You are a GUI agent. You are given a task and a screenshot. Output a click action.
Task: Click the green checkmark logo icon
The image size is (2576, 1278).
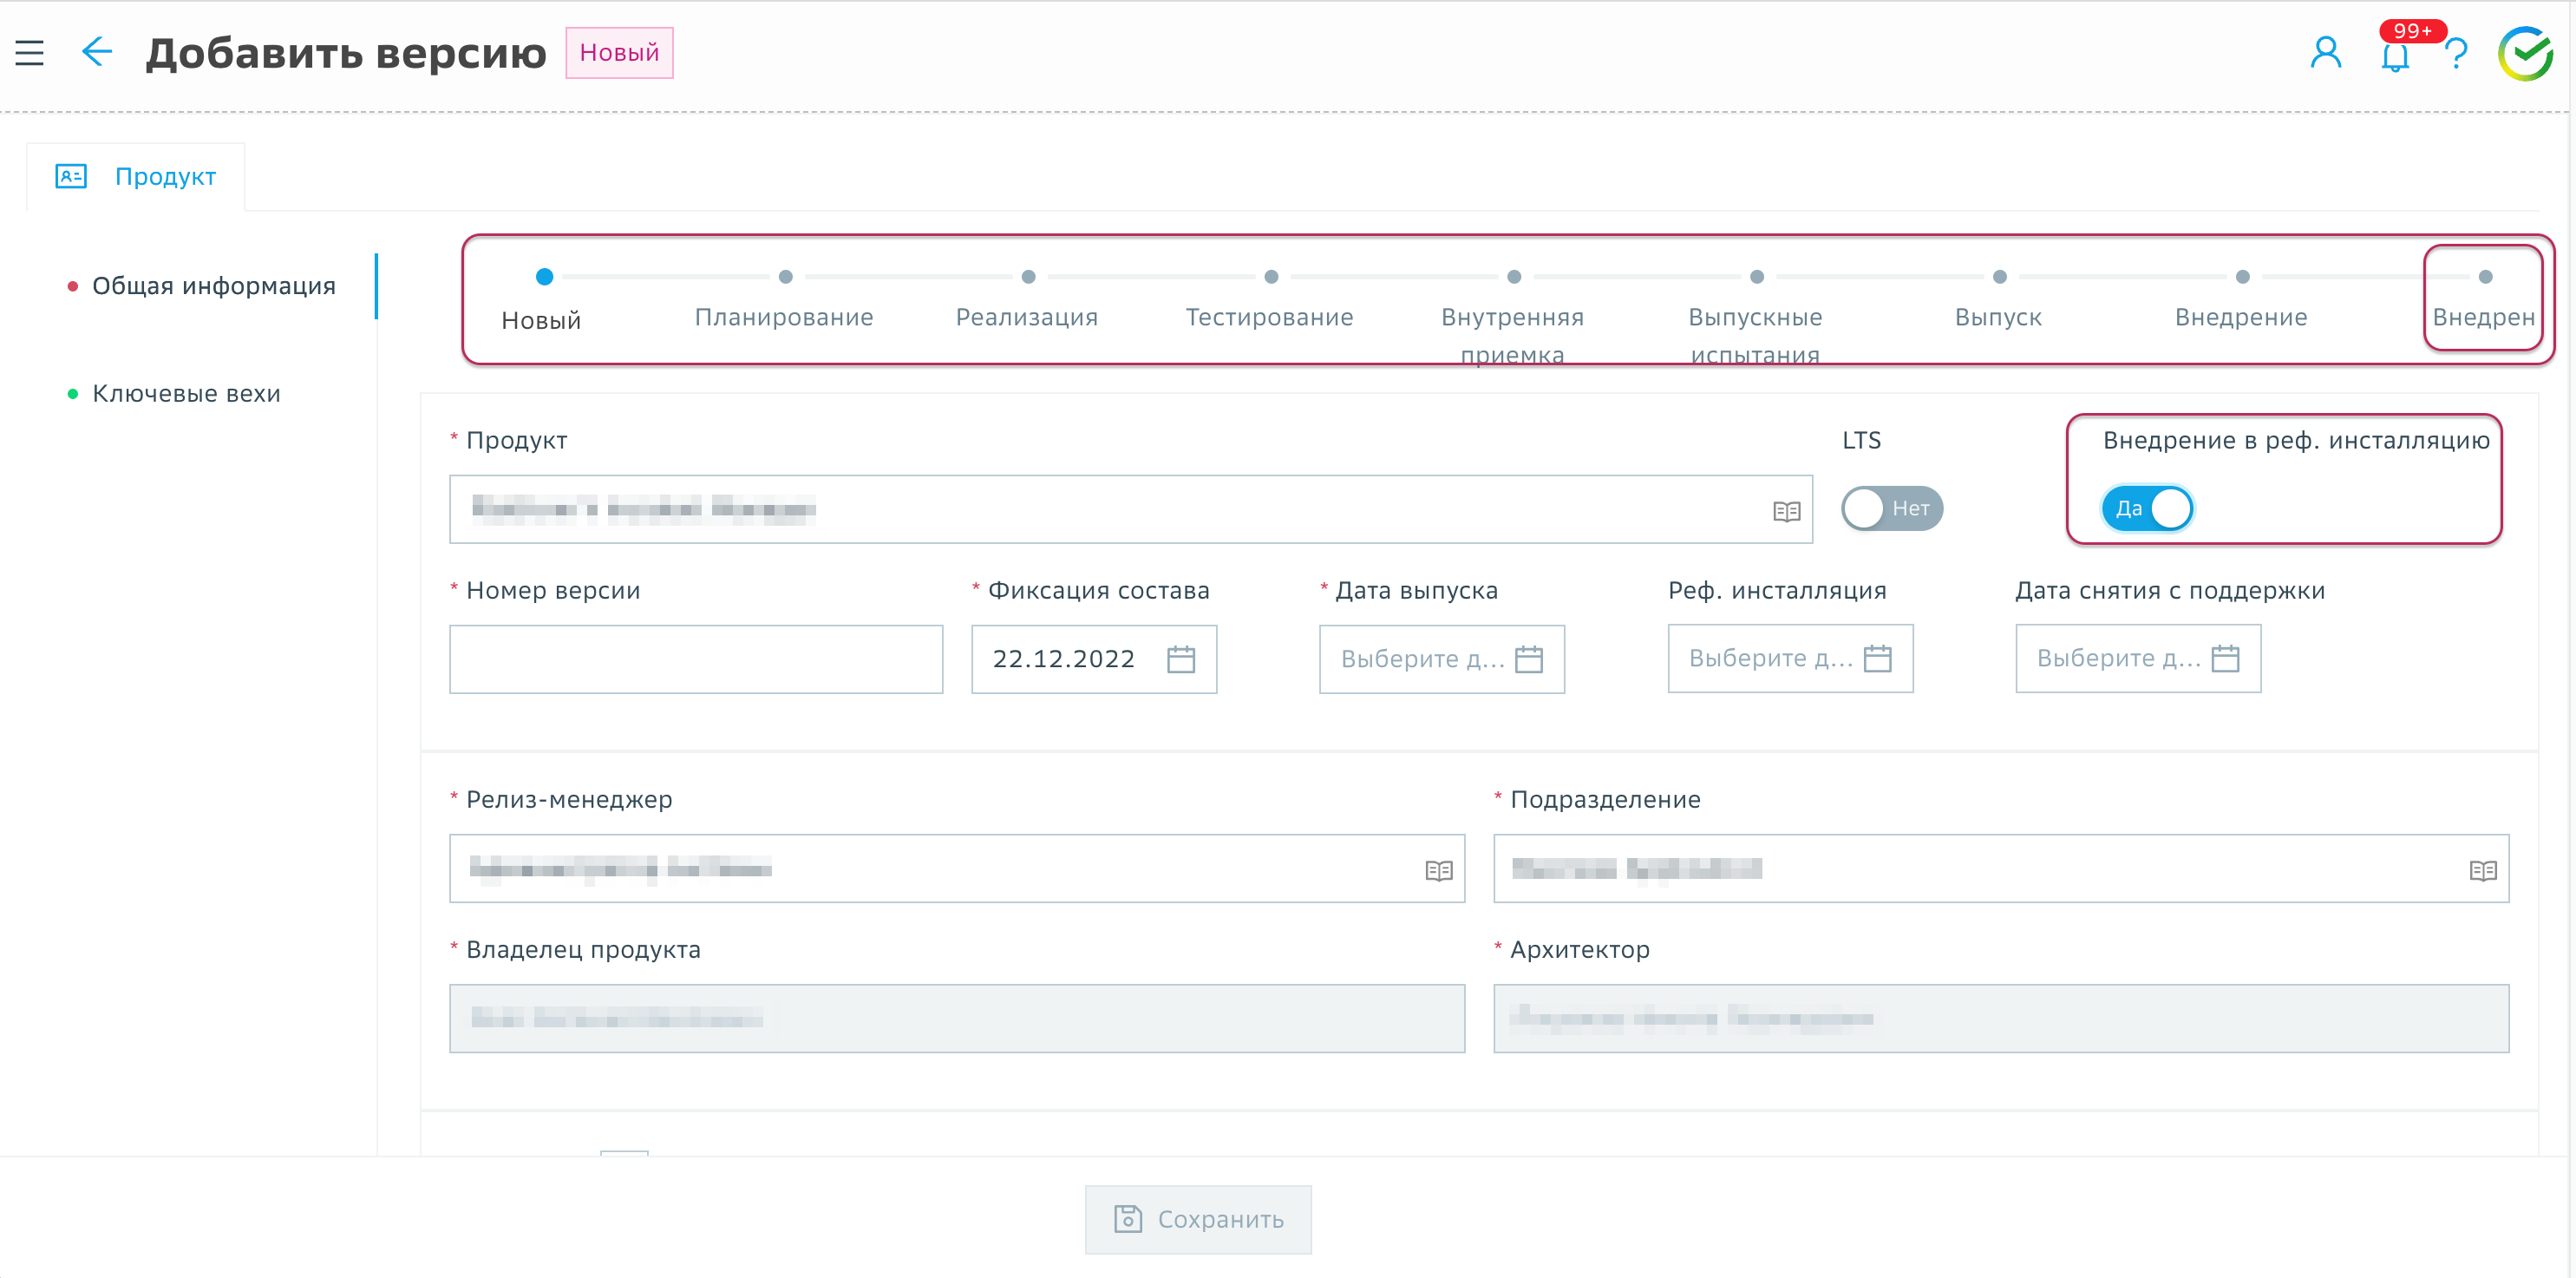[x=2525, y=53]
